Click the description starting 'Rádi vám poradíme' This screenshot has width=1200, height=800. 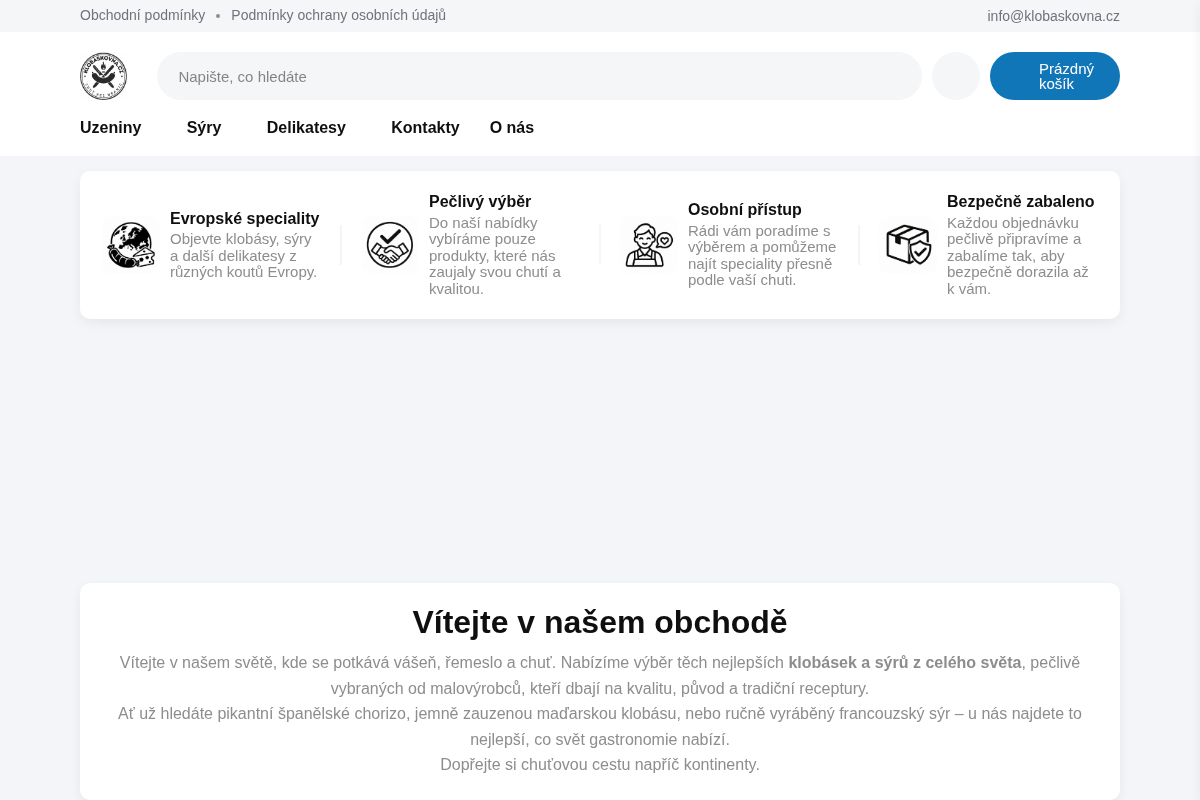762,255
